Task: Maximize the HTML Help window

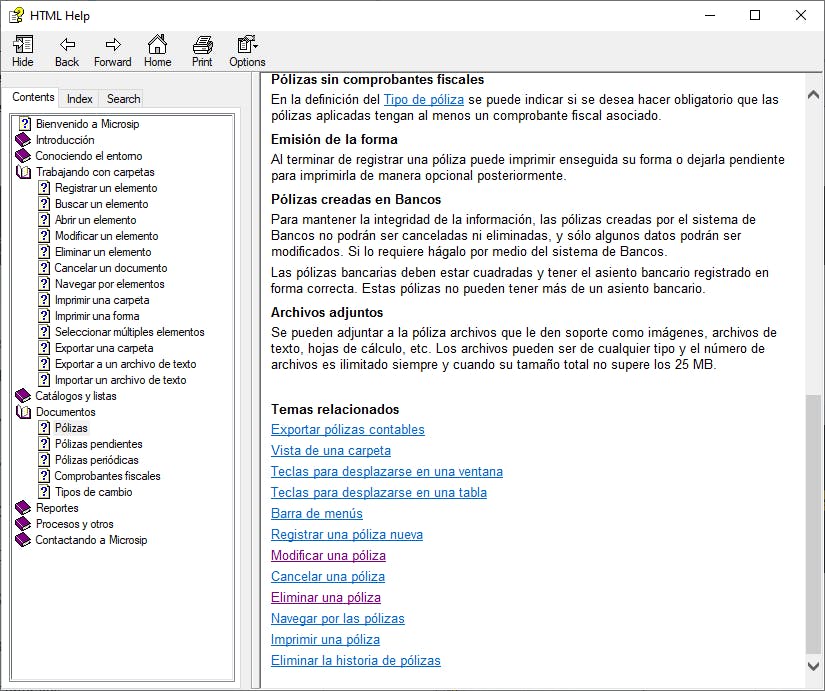Action: click(x=755, y=15)
